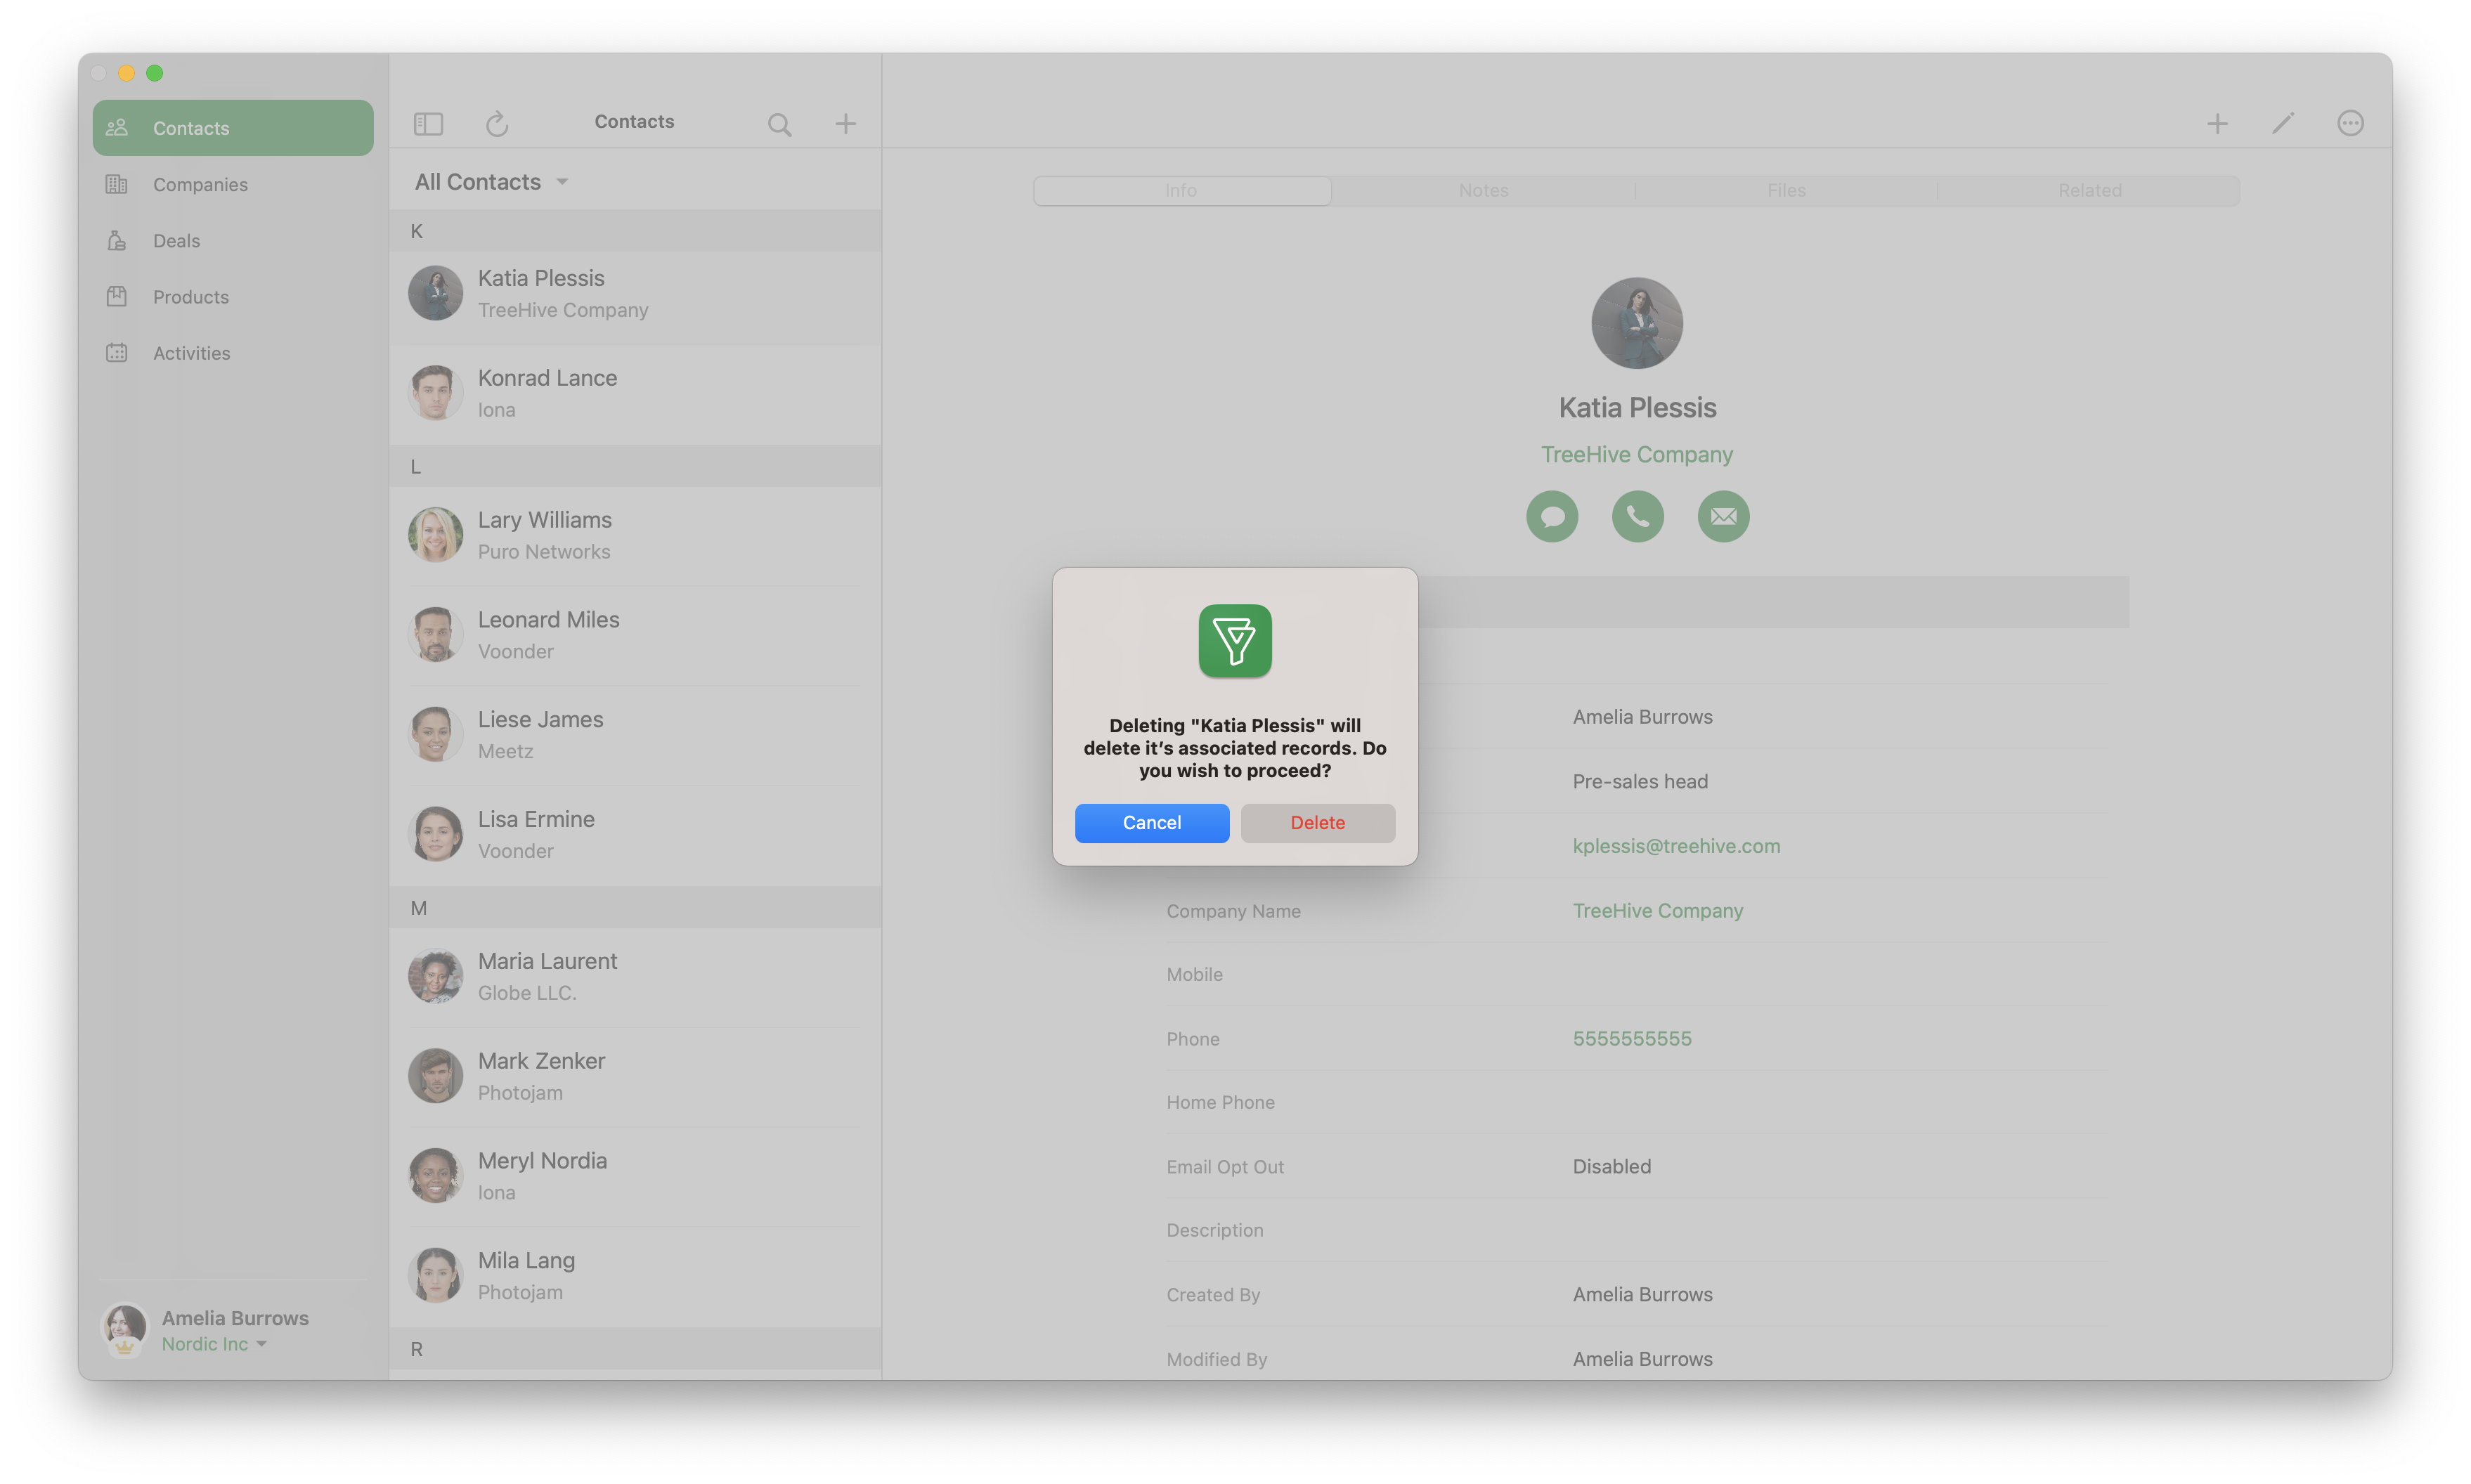Click the Delete button in dialog

(x=1317, y=823)
